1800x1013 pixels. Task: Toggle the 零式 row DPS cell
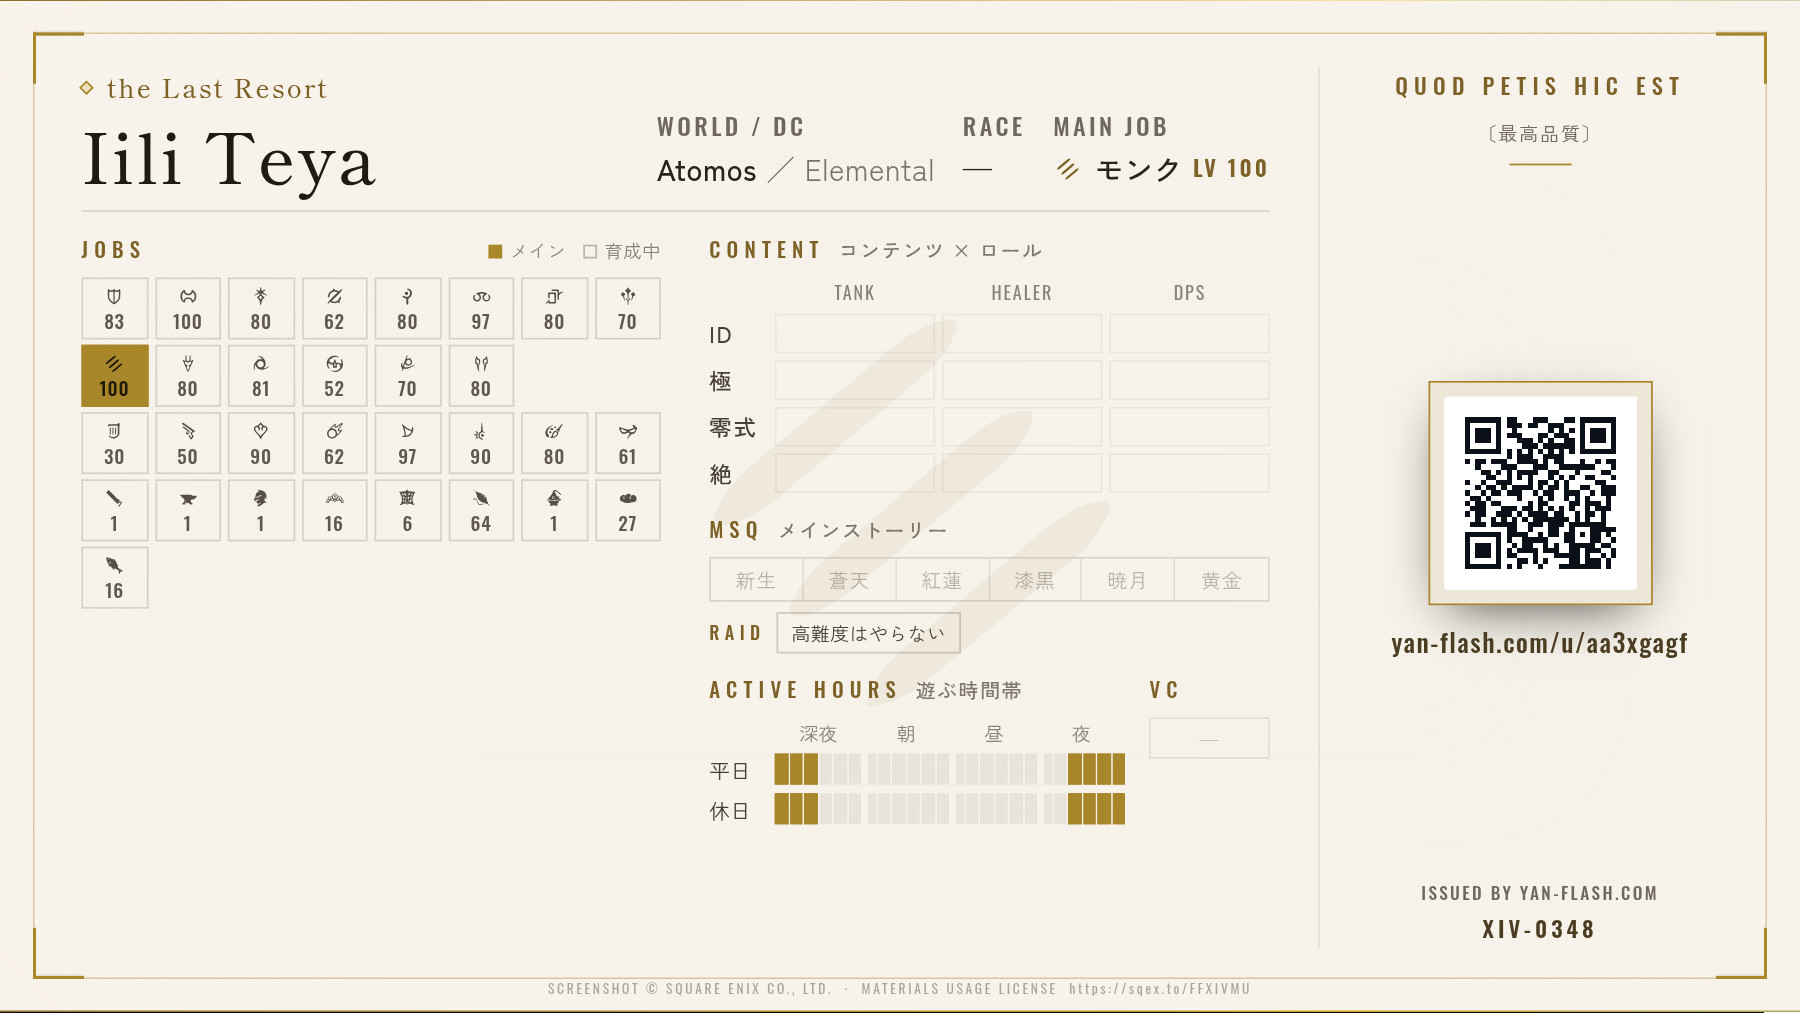click(1189, 427)
